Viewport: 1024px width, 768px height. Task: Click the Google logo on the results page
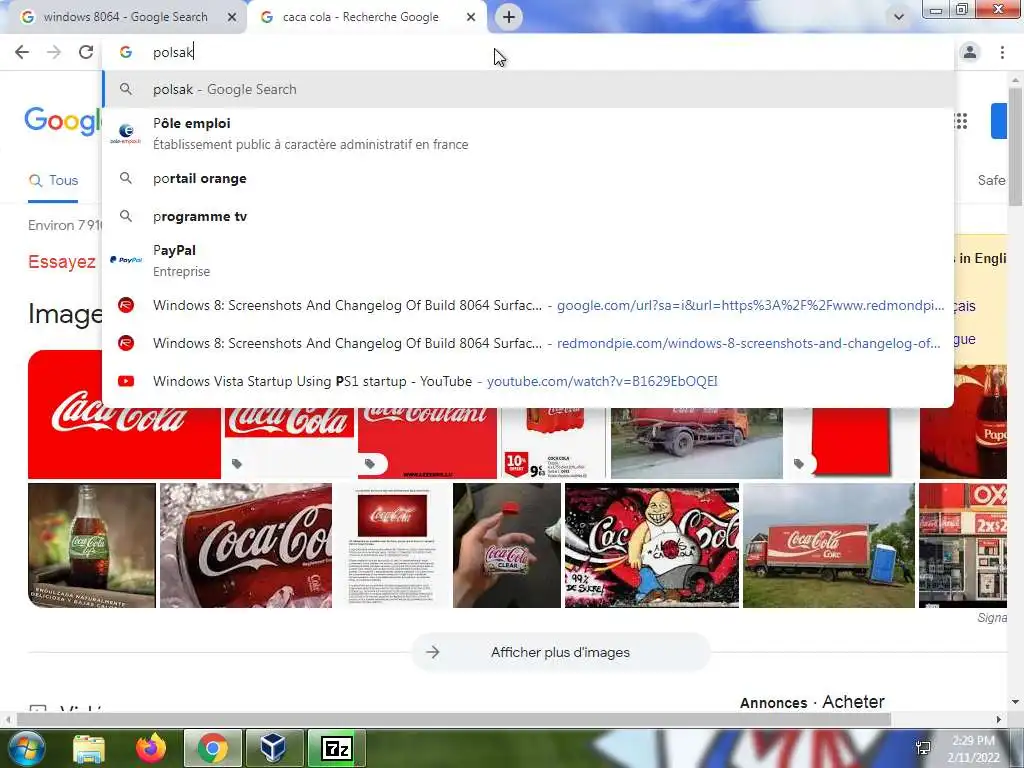point(62,121)
